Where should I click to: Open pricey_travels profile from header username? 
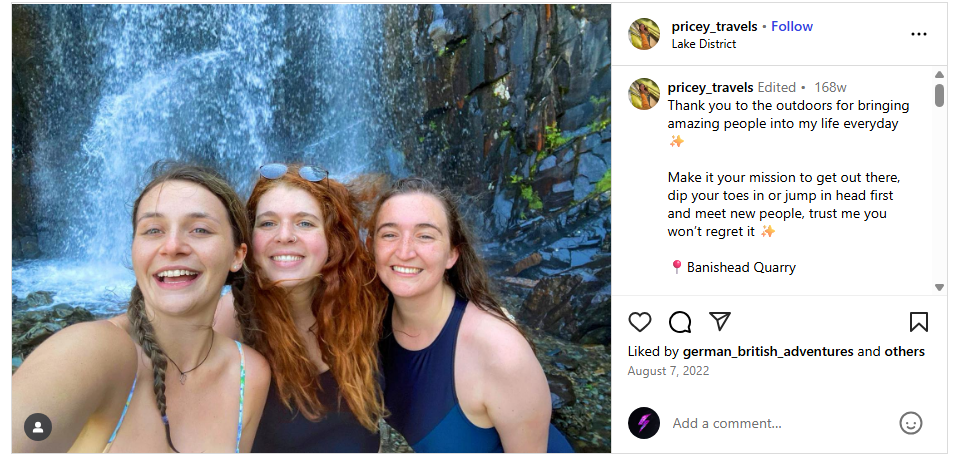coord(714,26)
